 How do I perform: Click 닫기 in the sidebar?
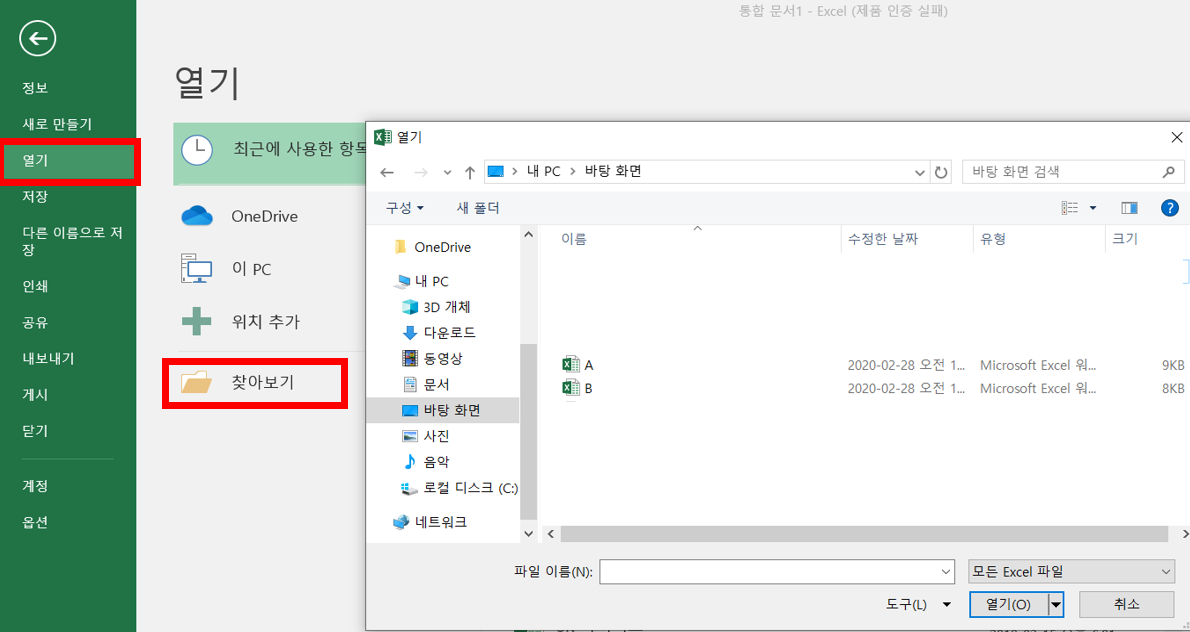[x=35, y=431]
